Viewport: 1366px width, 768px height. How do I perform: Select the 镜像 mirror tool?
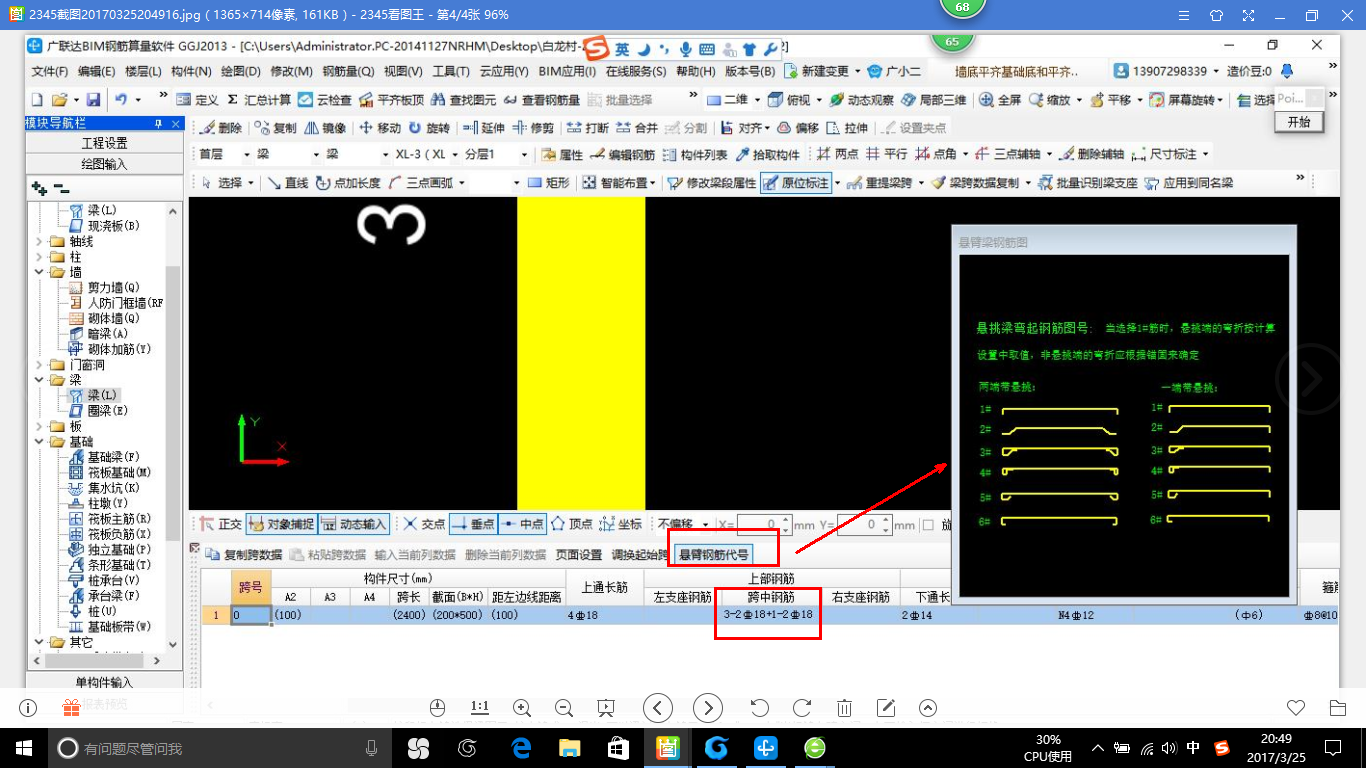[326, 128]
